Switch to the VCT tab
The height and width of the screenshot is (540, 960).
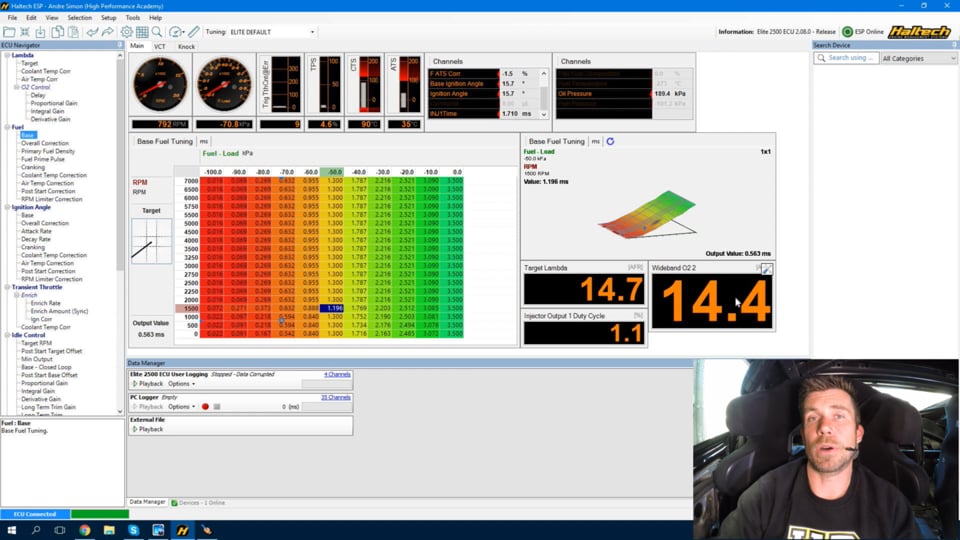coord(159,47)
